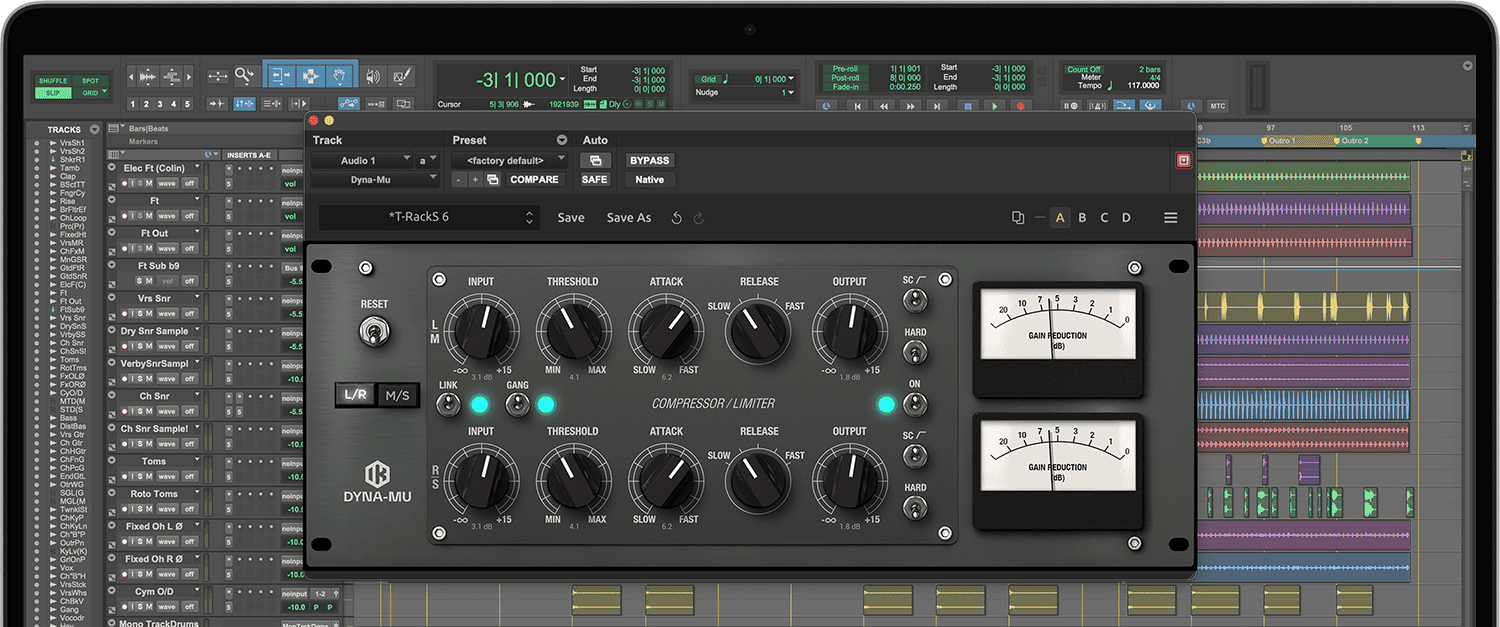1500x627 pixels.
Task: Flip the LINK toggle switch
Action: [447, 404]
